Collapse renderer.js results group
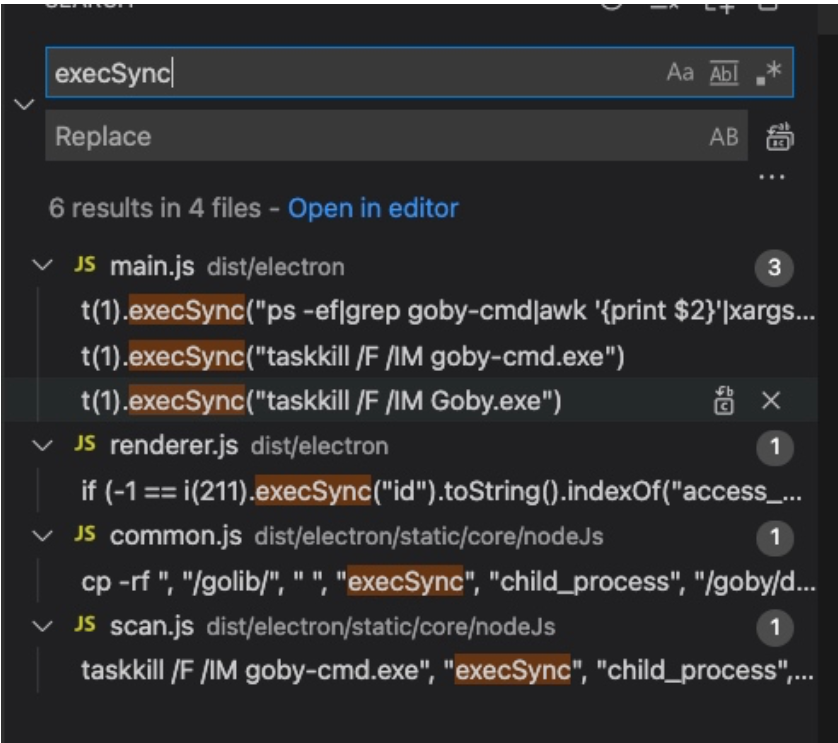This screenshot has height=743, width=838. [42, 445]
